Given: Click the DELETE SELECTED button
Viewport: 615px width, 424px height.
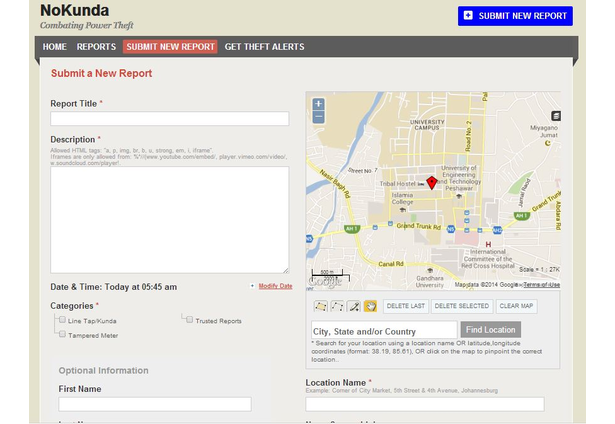Looking at the screenshot, I should point(462,306).
